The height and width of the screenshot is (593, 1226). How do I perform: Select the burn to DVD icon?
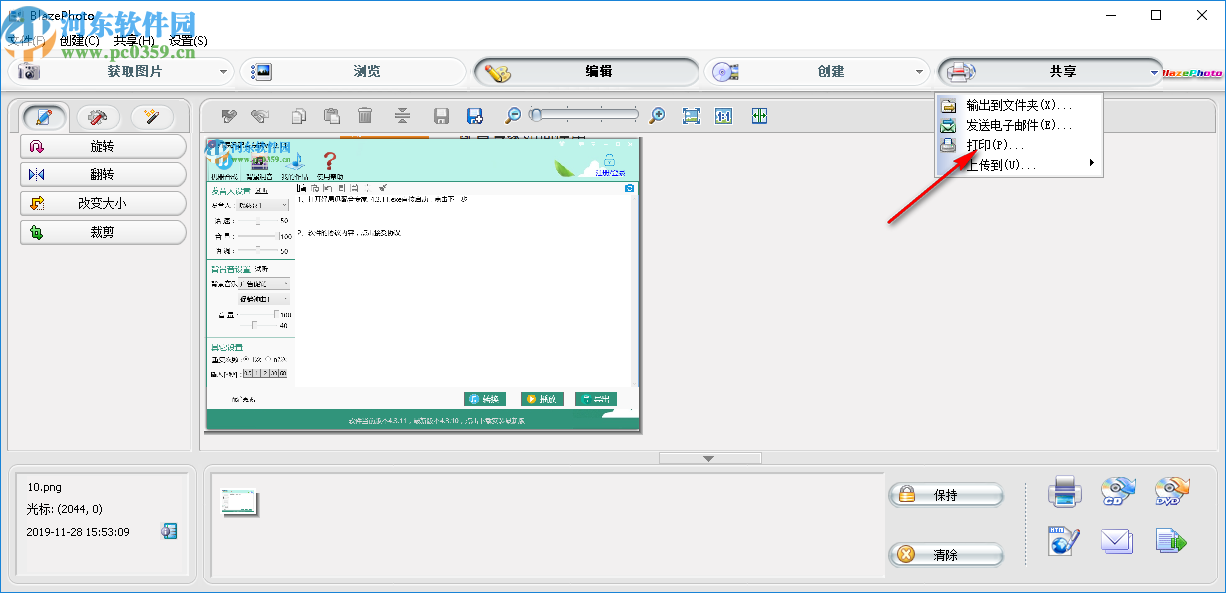[x=1170, y=490]
